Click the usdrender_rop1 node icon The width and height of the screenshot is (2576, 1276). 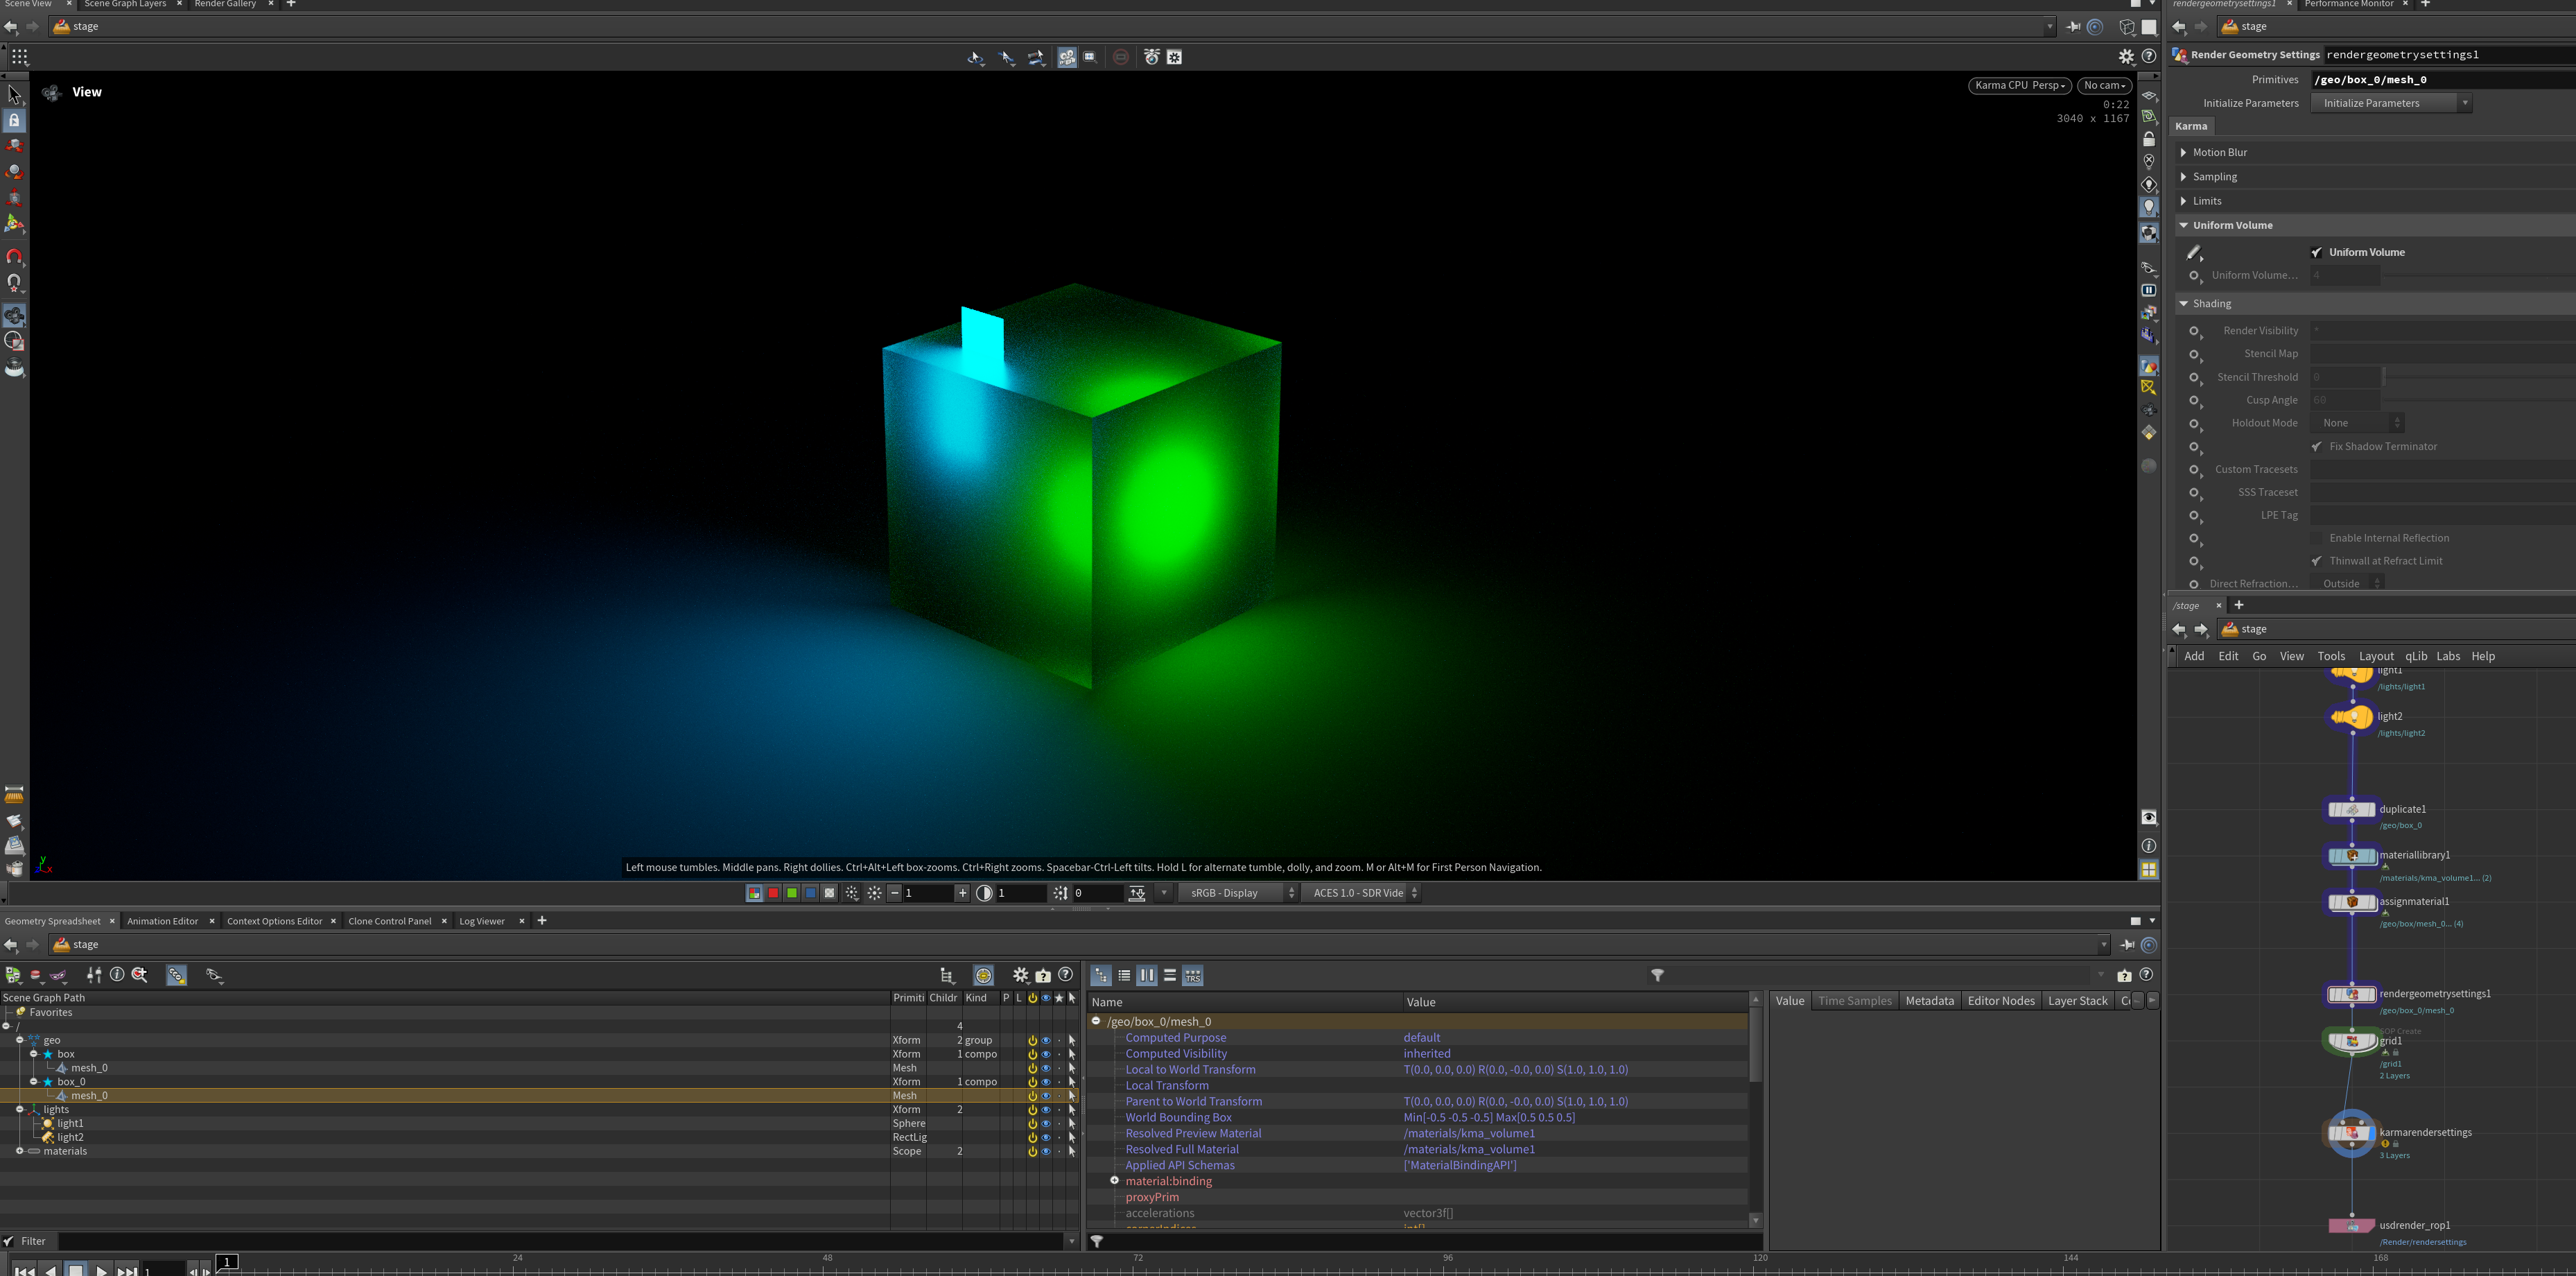(x=2351, y=1226)
